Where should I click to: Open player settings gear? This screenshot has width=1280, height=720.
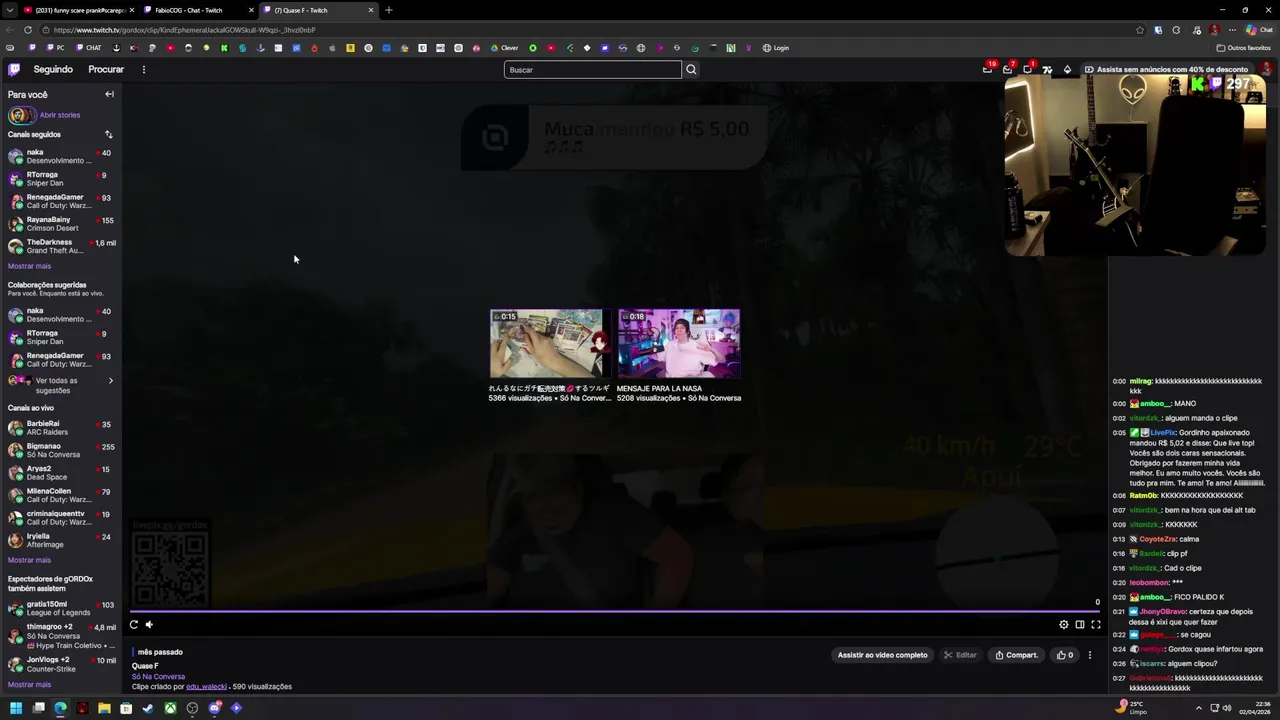tap(1064, 625)
